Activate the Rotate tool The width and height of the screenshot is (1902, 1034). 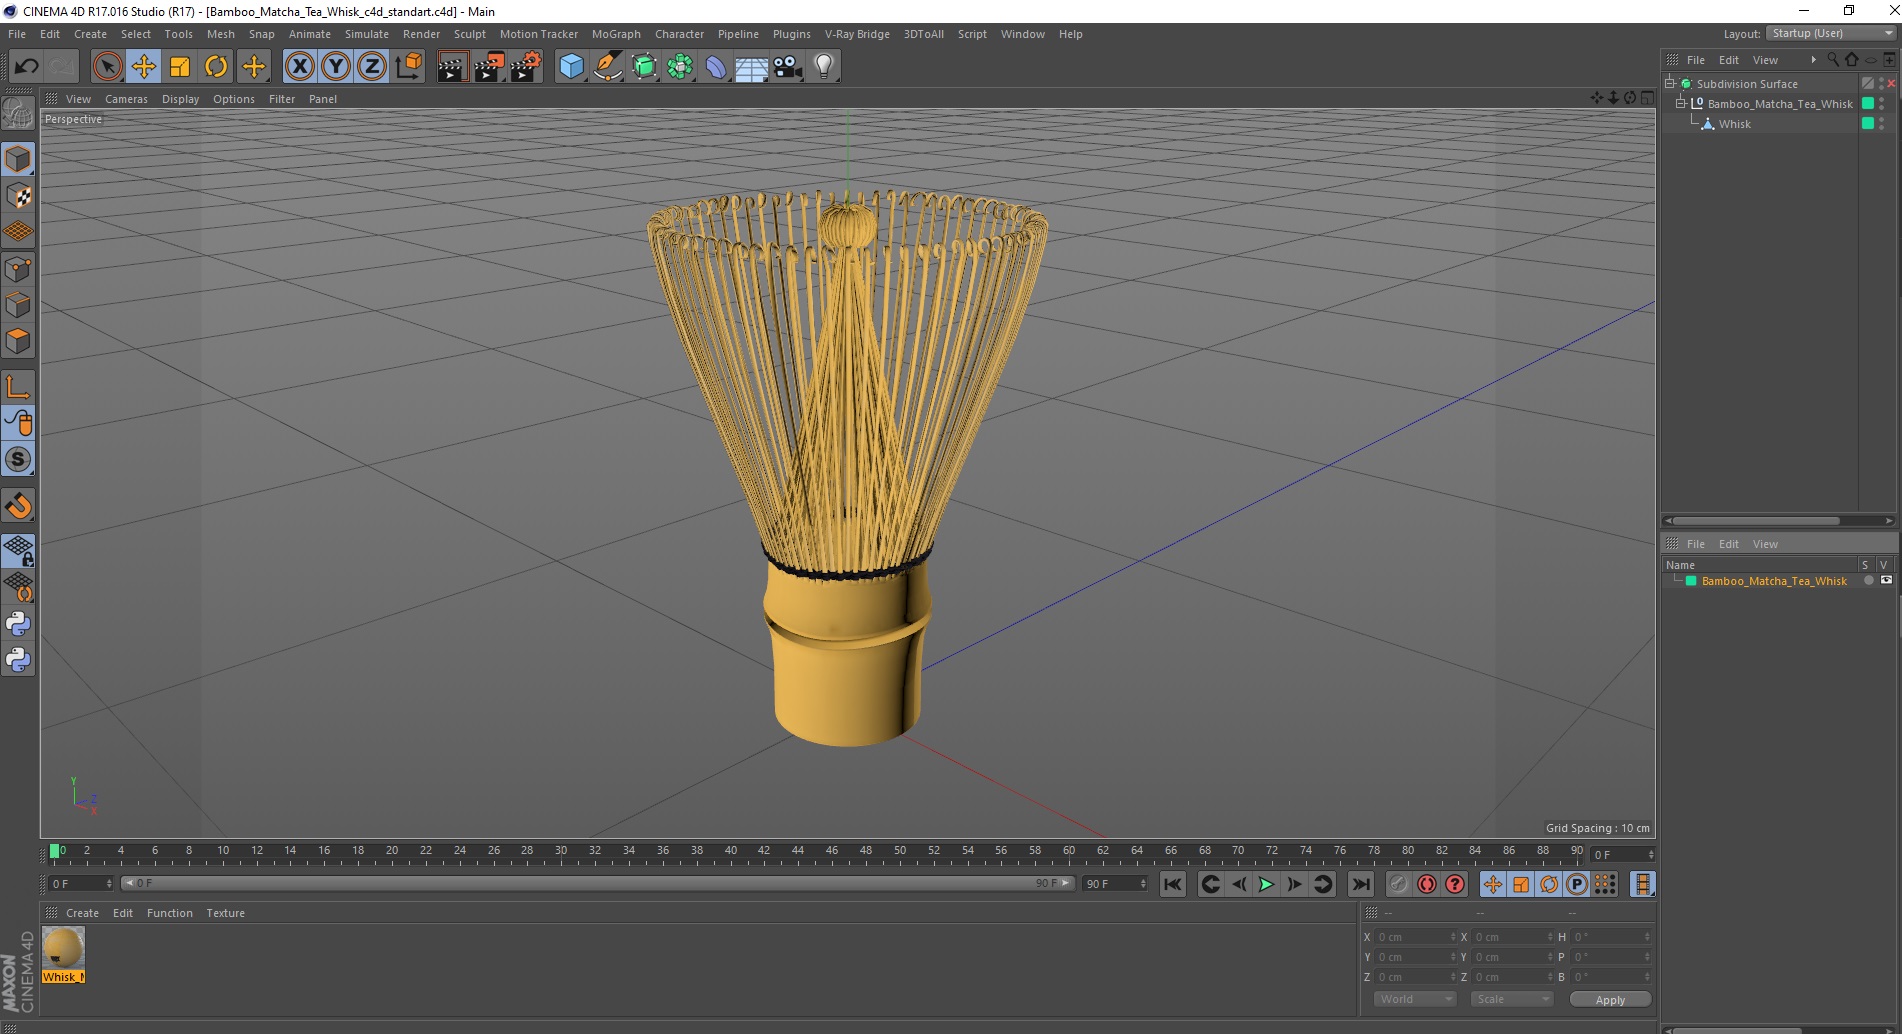pyautogui.click(x=216, y=67)
